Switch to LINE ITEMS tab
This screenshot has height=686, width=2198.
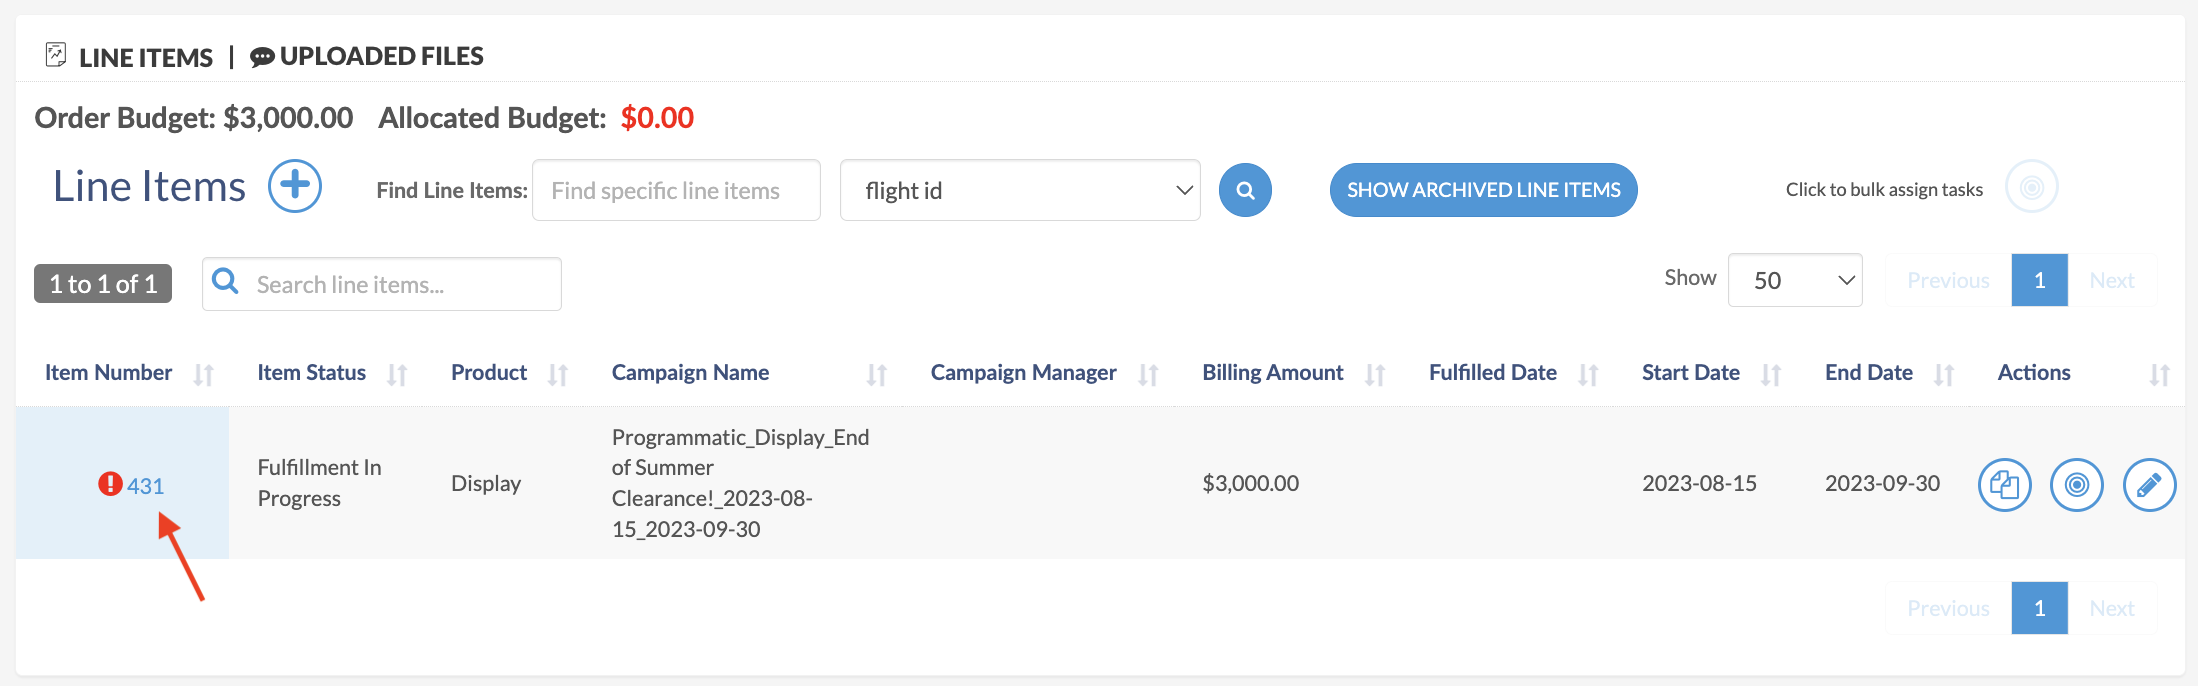pyautogui.click(x=146, y=58)
